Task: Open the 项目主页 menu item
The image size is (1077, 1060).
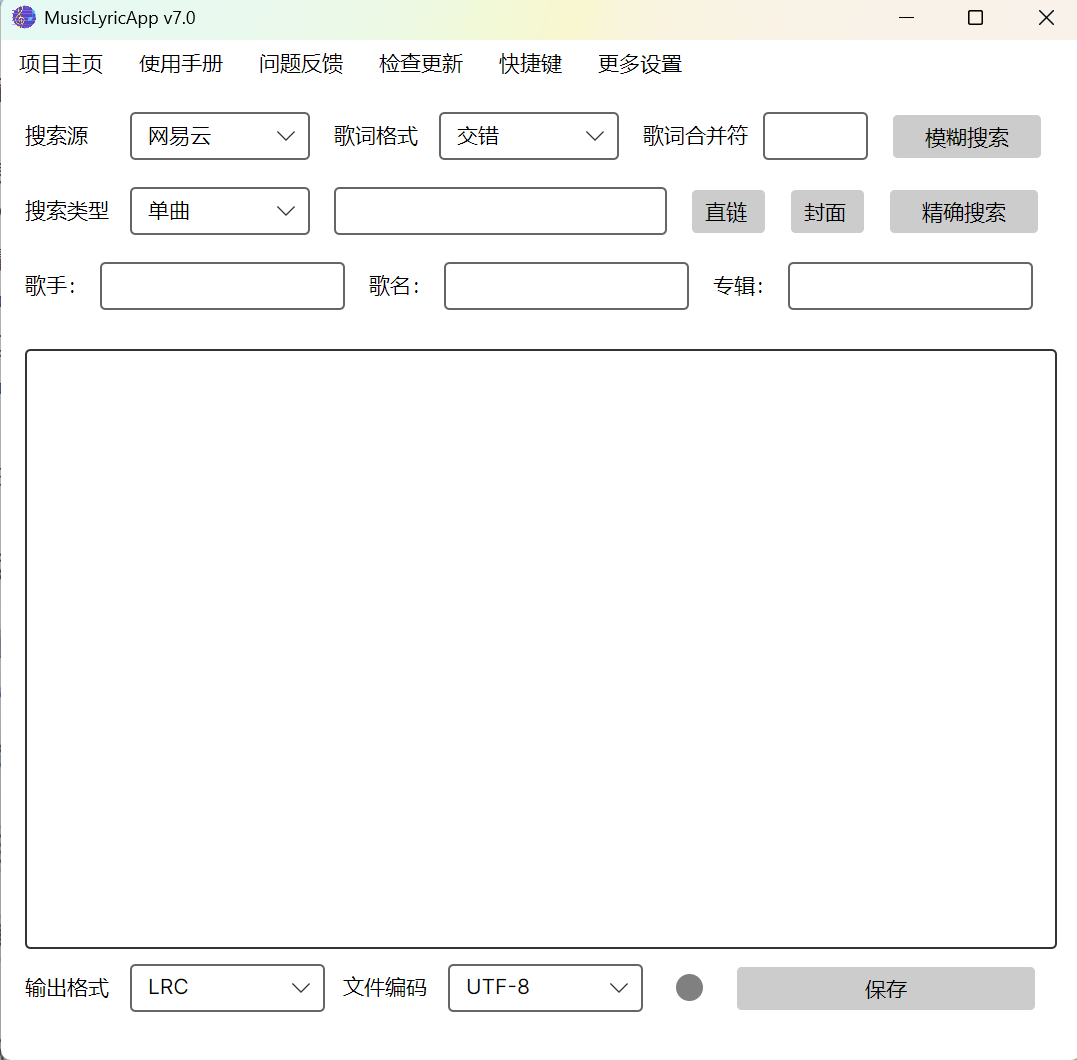Action: coord(61,64)
